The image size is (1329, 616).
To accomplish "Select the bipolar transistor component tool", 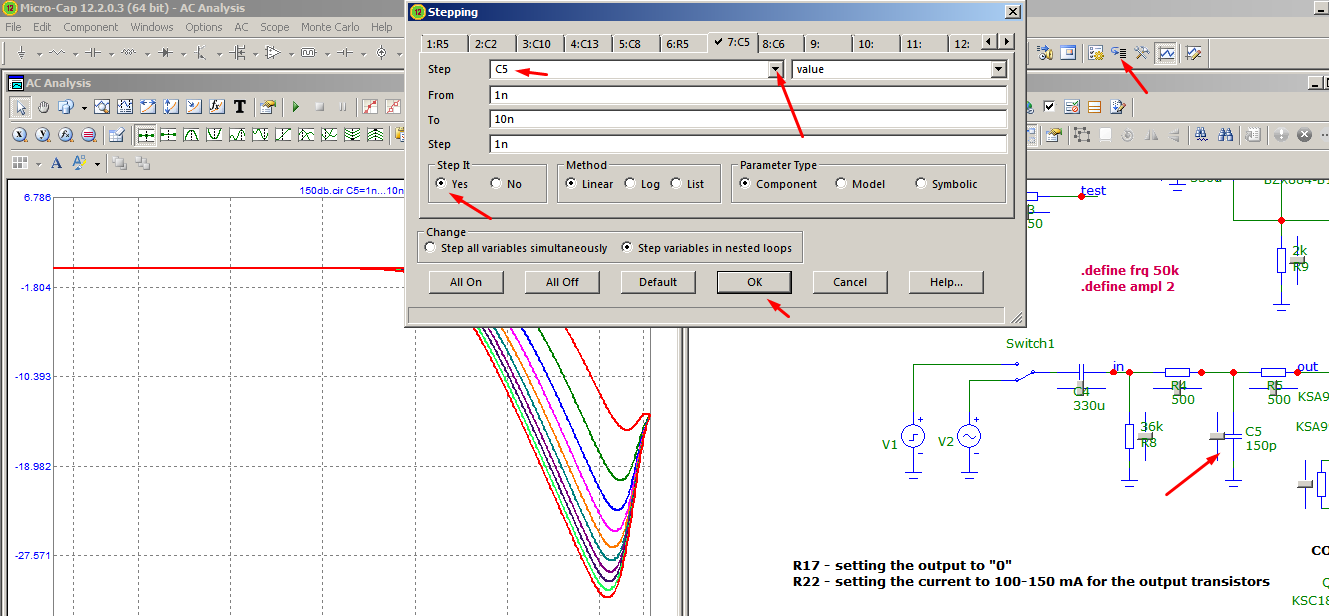I will (201, 52).
